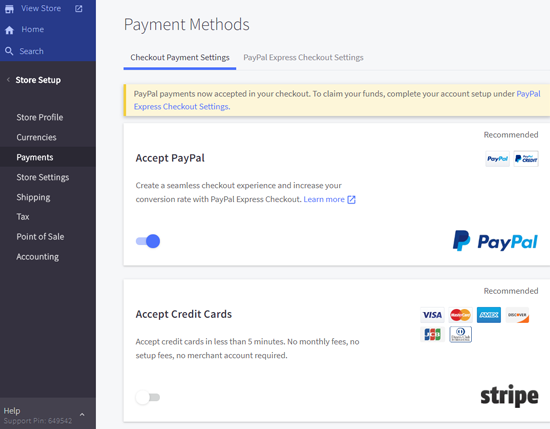Click the Stripe logo
The image size is (550, 429).
[x=509, y=396]
